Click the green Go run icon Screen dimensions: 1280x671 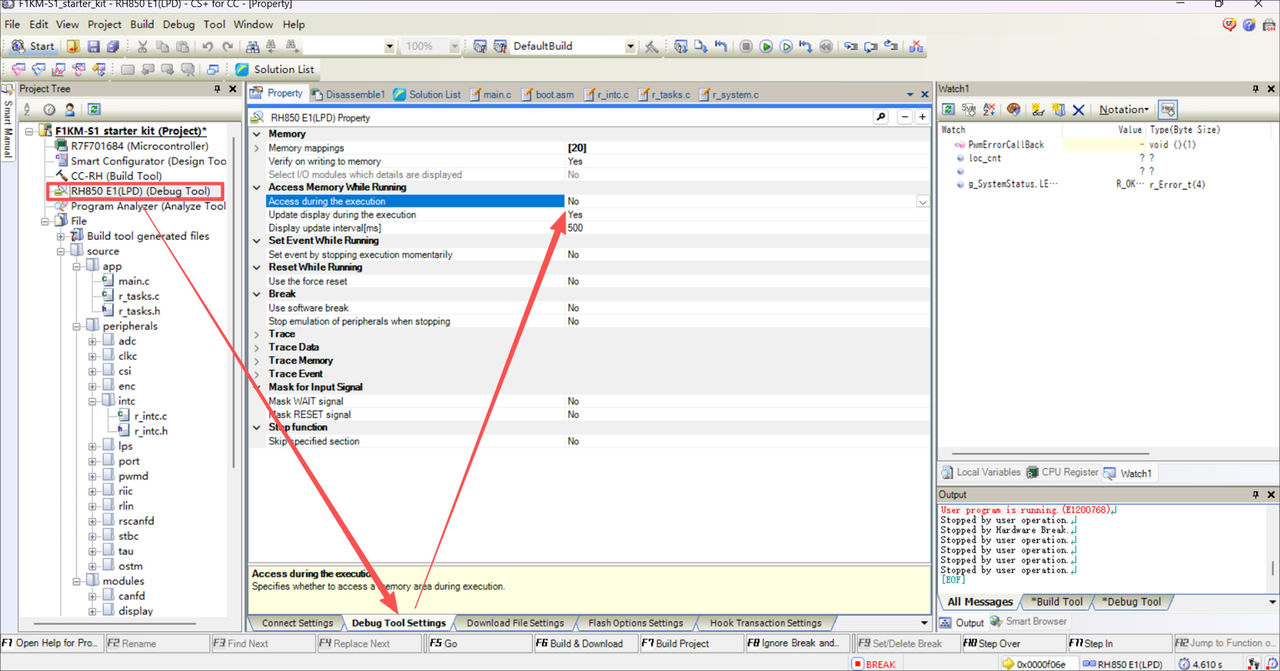pos(766,46)
